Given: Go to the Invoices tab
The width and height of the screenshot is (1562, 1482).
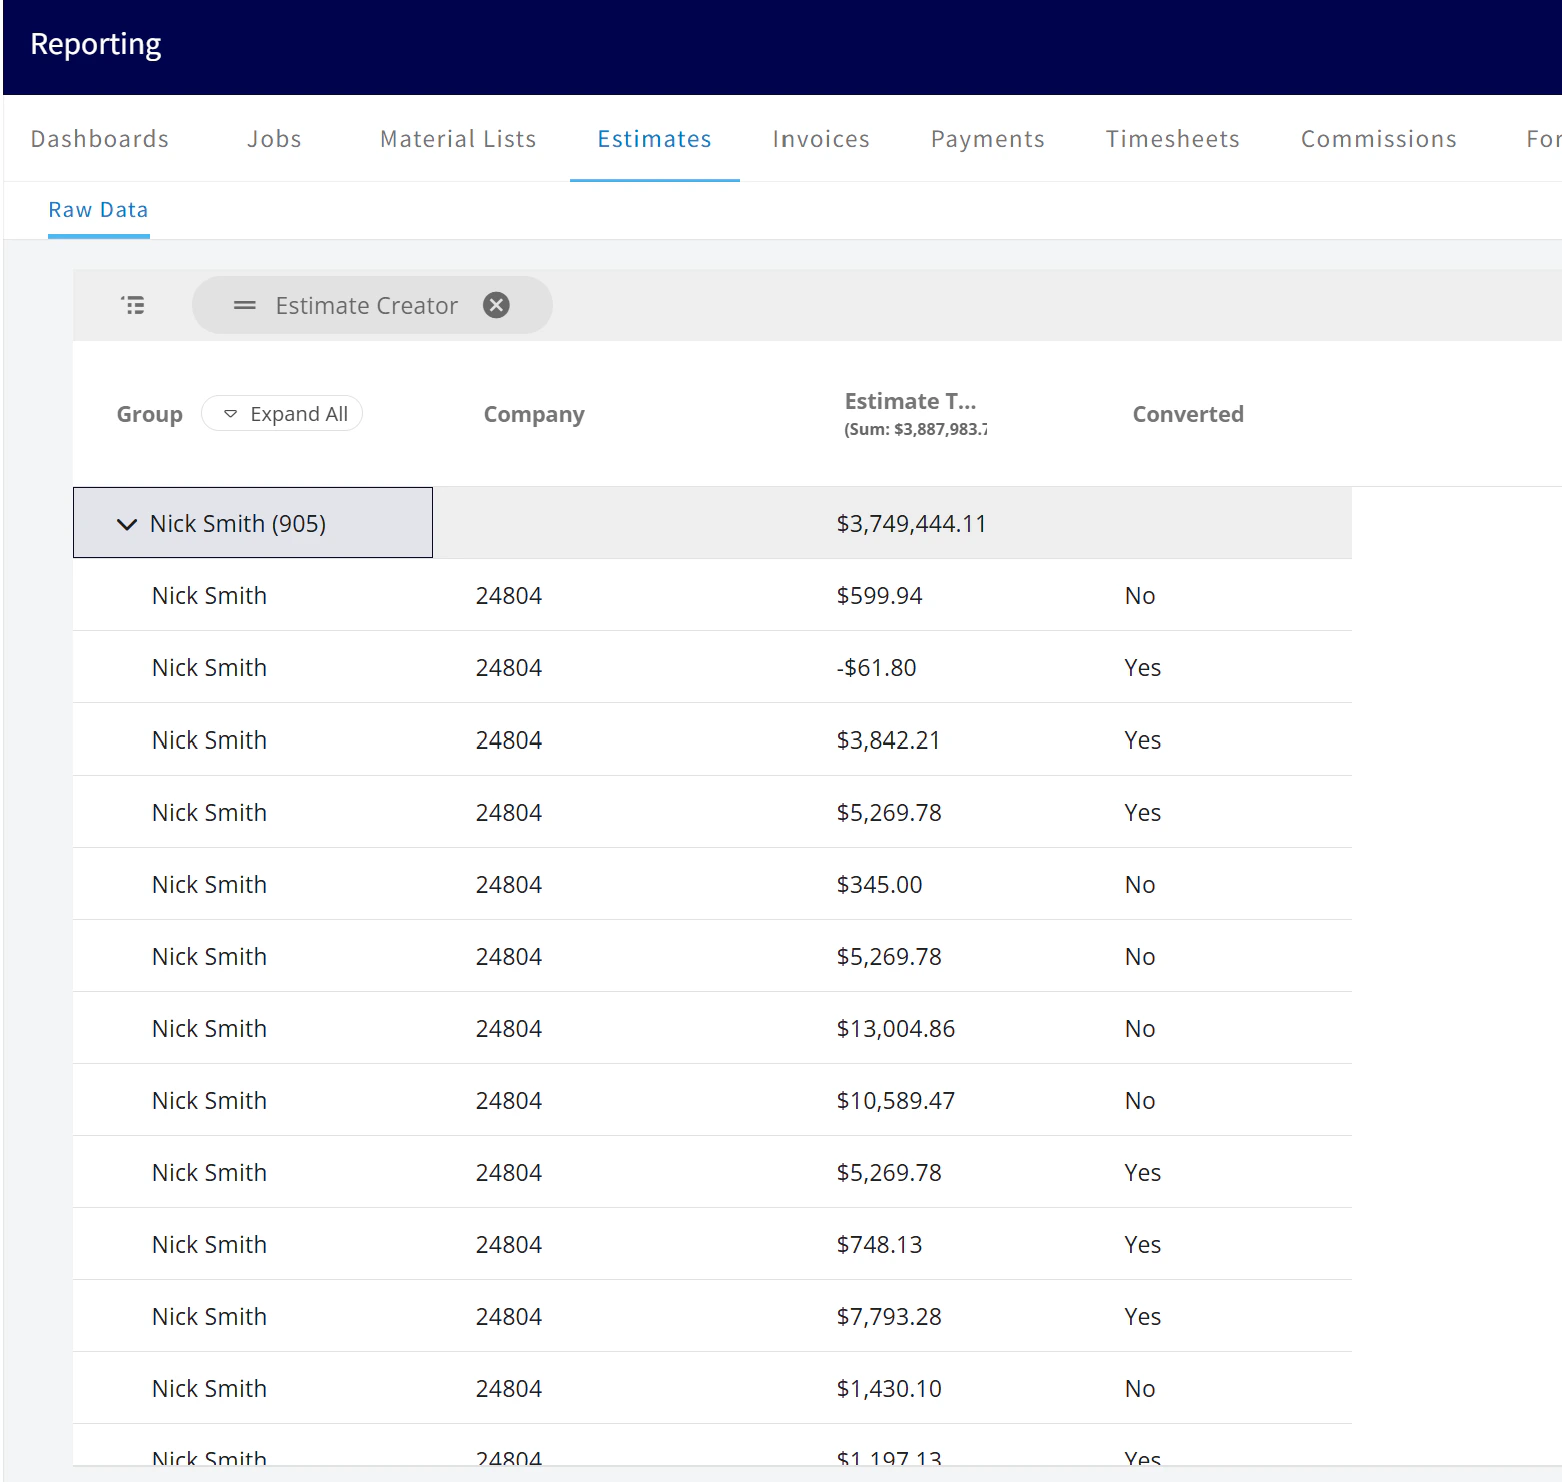Looking at the screenshot, I should coord(821,139).
